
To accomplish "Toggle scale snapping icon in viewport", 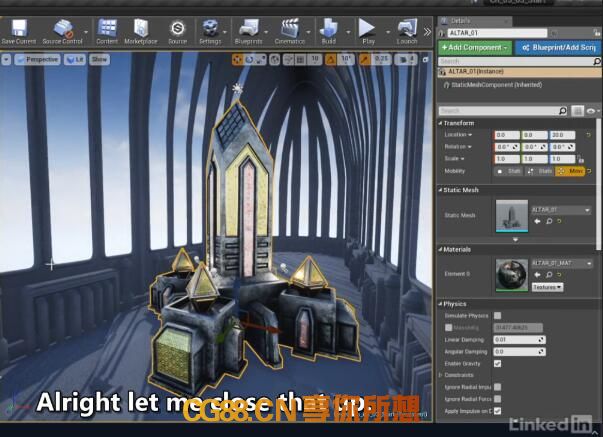I will 364,60.
